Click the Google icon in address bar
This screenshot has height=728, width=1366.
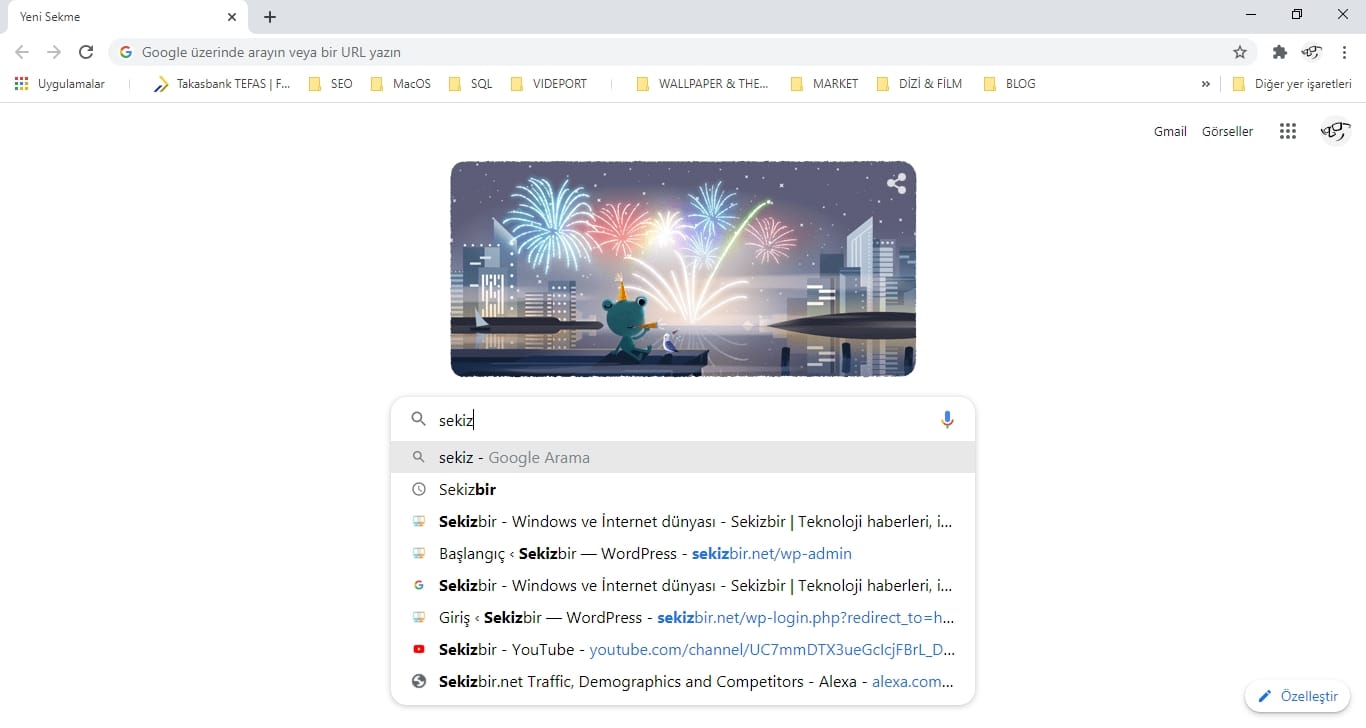(x=125, y=52)
